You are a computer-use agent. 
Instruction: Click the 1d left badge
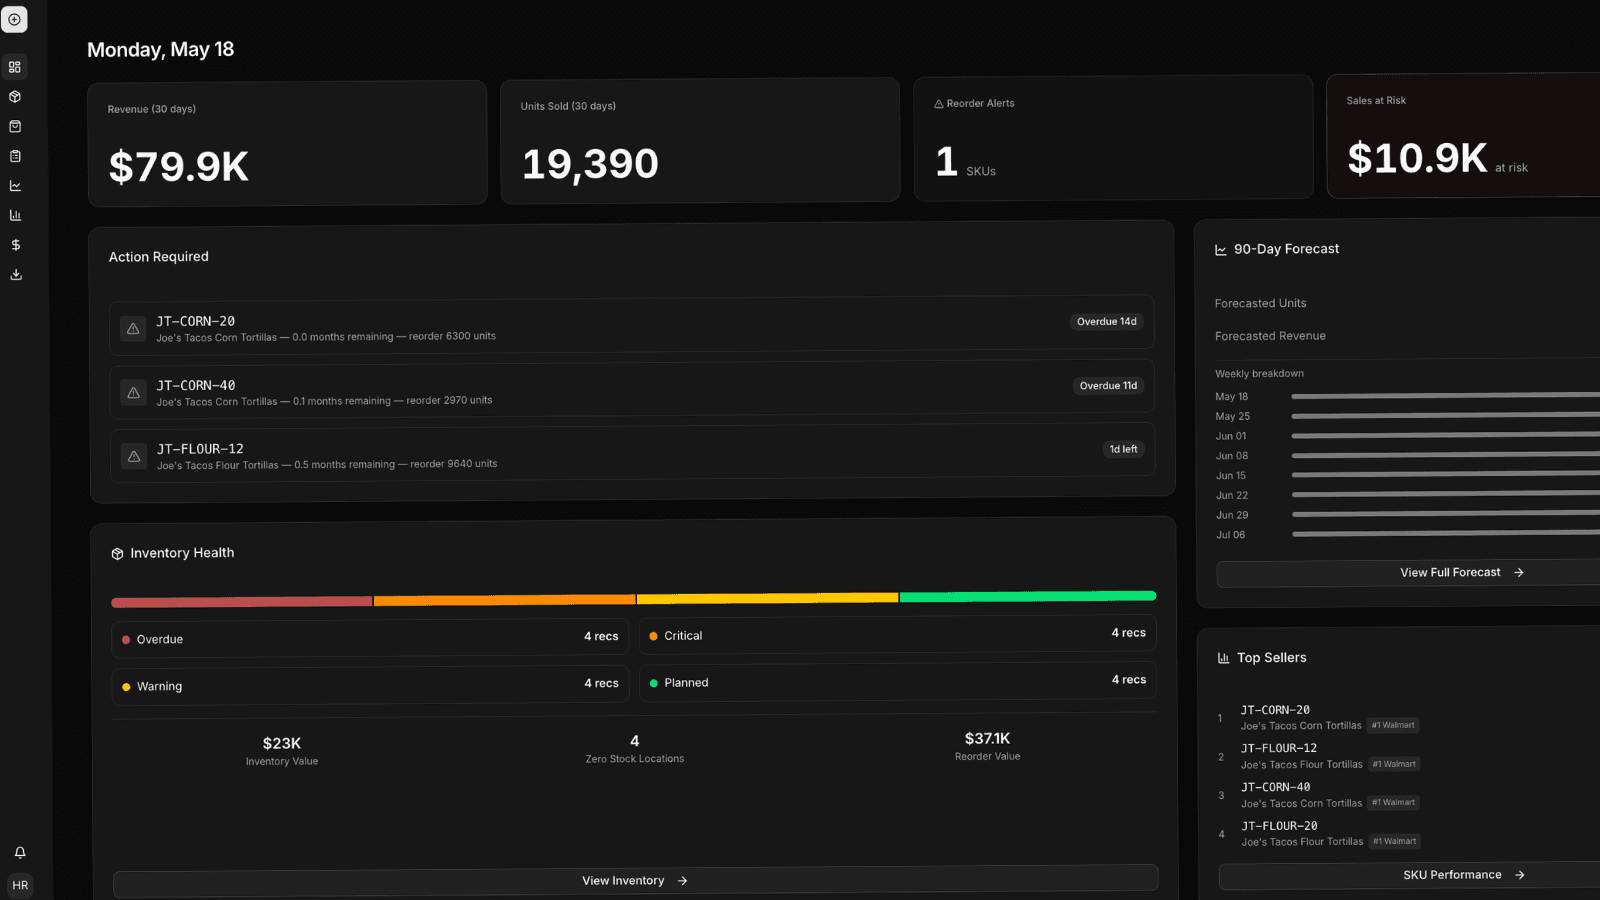tap(1123, 450)
